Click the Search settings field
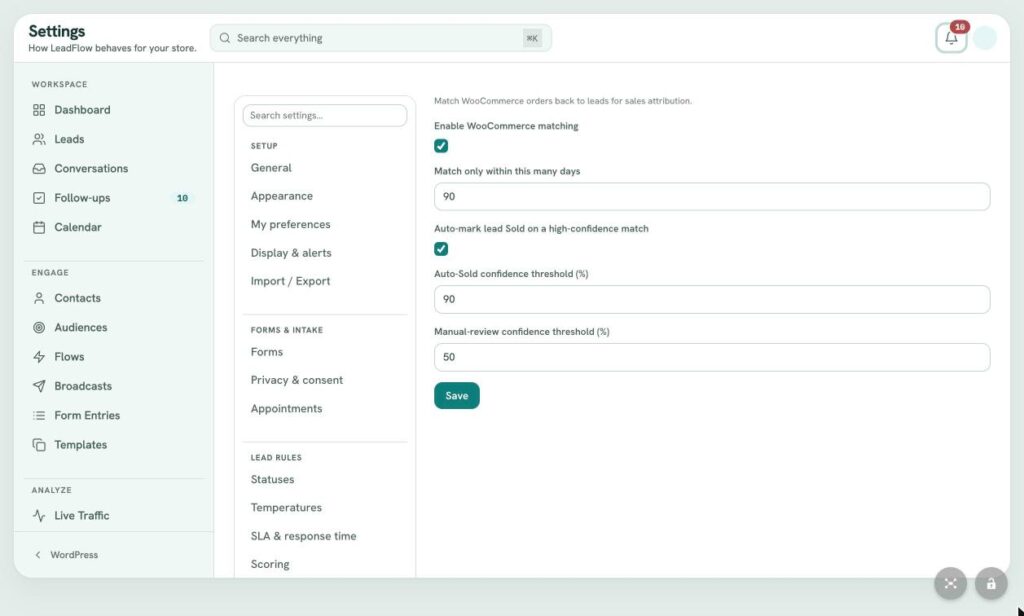The image size is (1024, 616). pyautogui.click(x=325, y=116)
